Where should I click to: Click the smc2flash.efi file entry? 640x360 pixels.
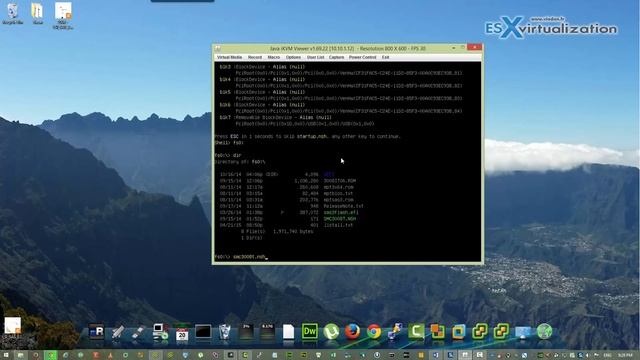340,212
